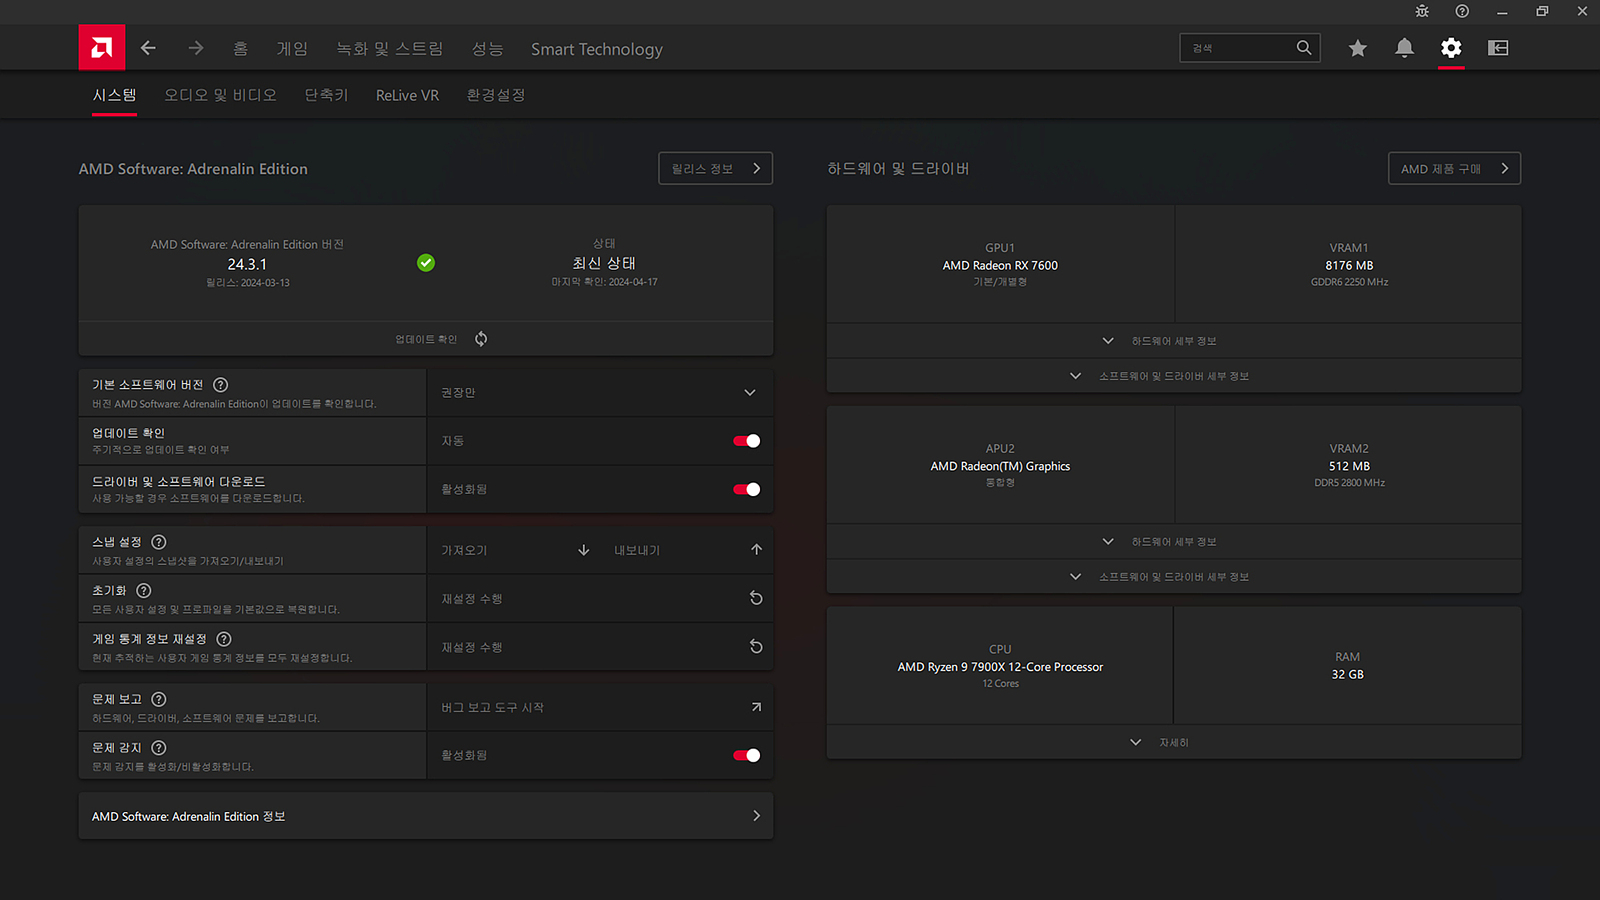Expand the CPU 자세히 details section

click(1173, 742)
